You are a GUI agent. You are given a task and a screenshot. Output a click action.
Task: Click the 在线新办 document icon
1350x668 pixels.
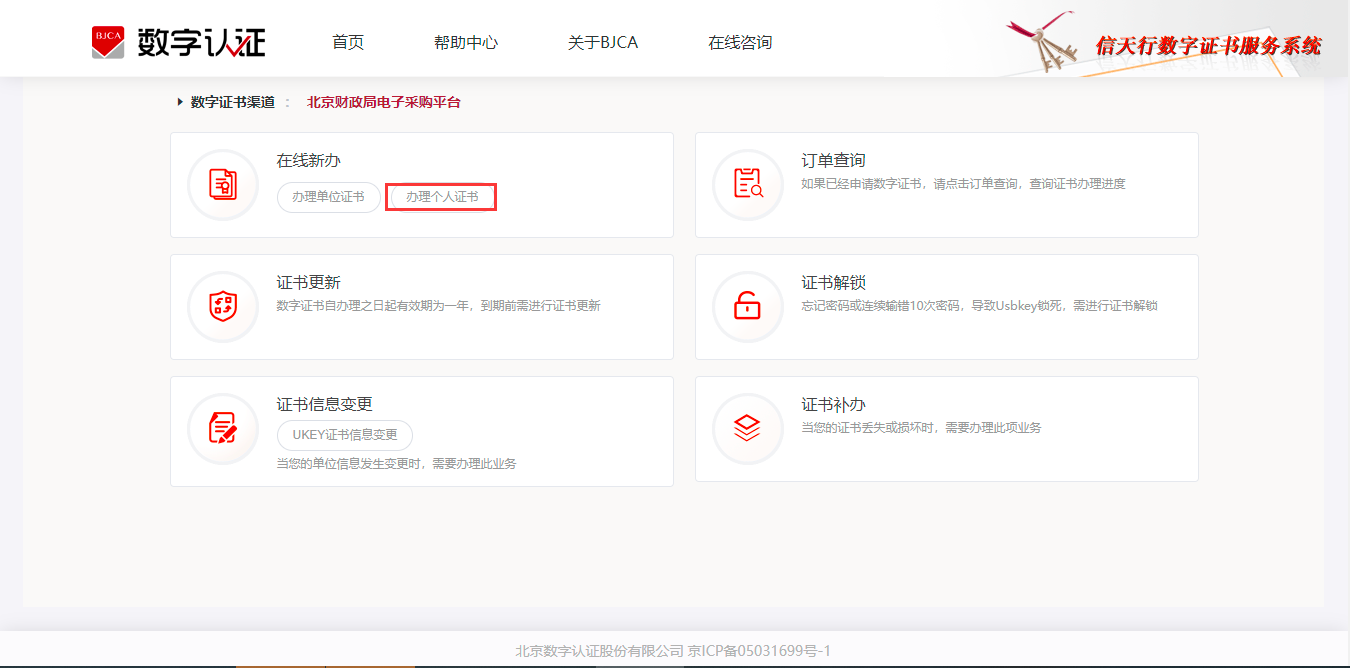[223, 185]
